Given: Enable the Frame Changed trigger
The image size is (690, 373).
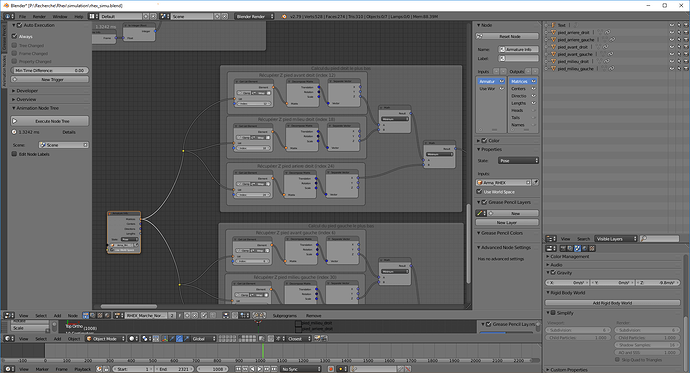Looking at the screenshot, I should pyautogui.click(x=15, y=53).
